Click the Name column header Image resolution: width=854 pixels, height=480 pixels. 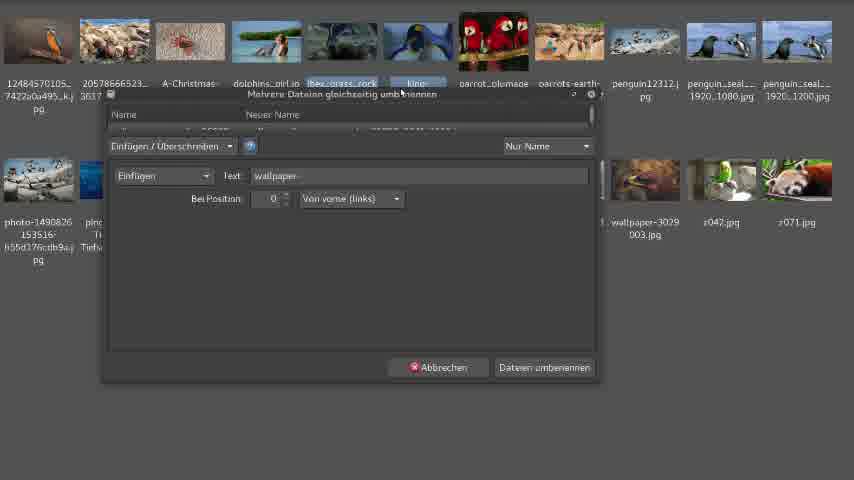point(124,115)
